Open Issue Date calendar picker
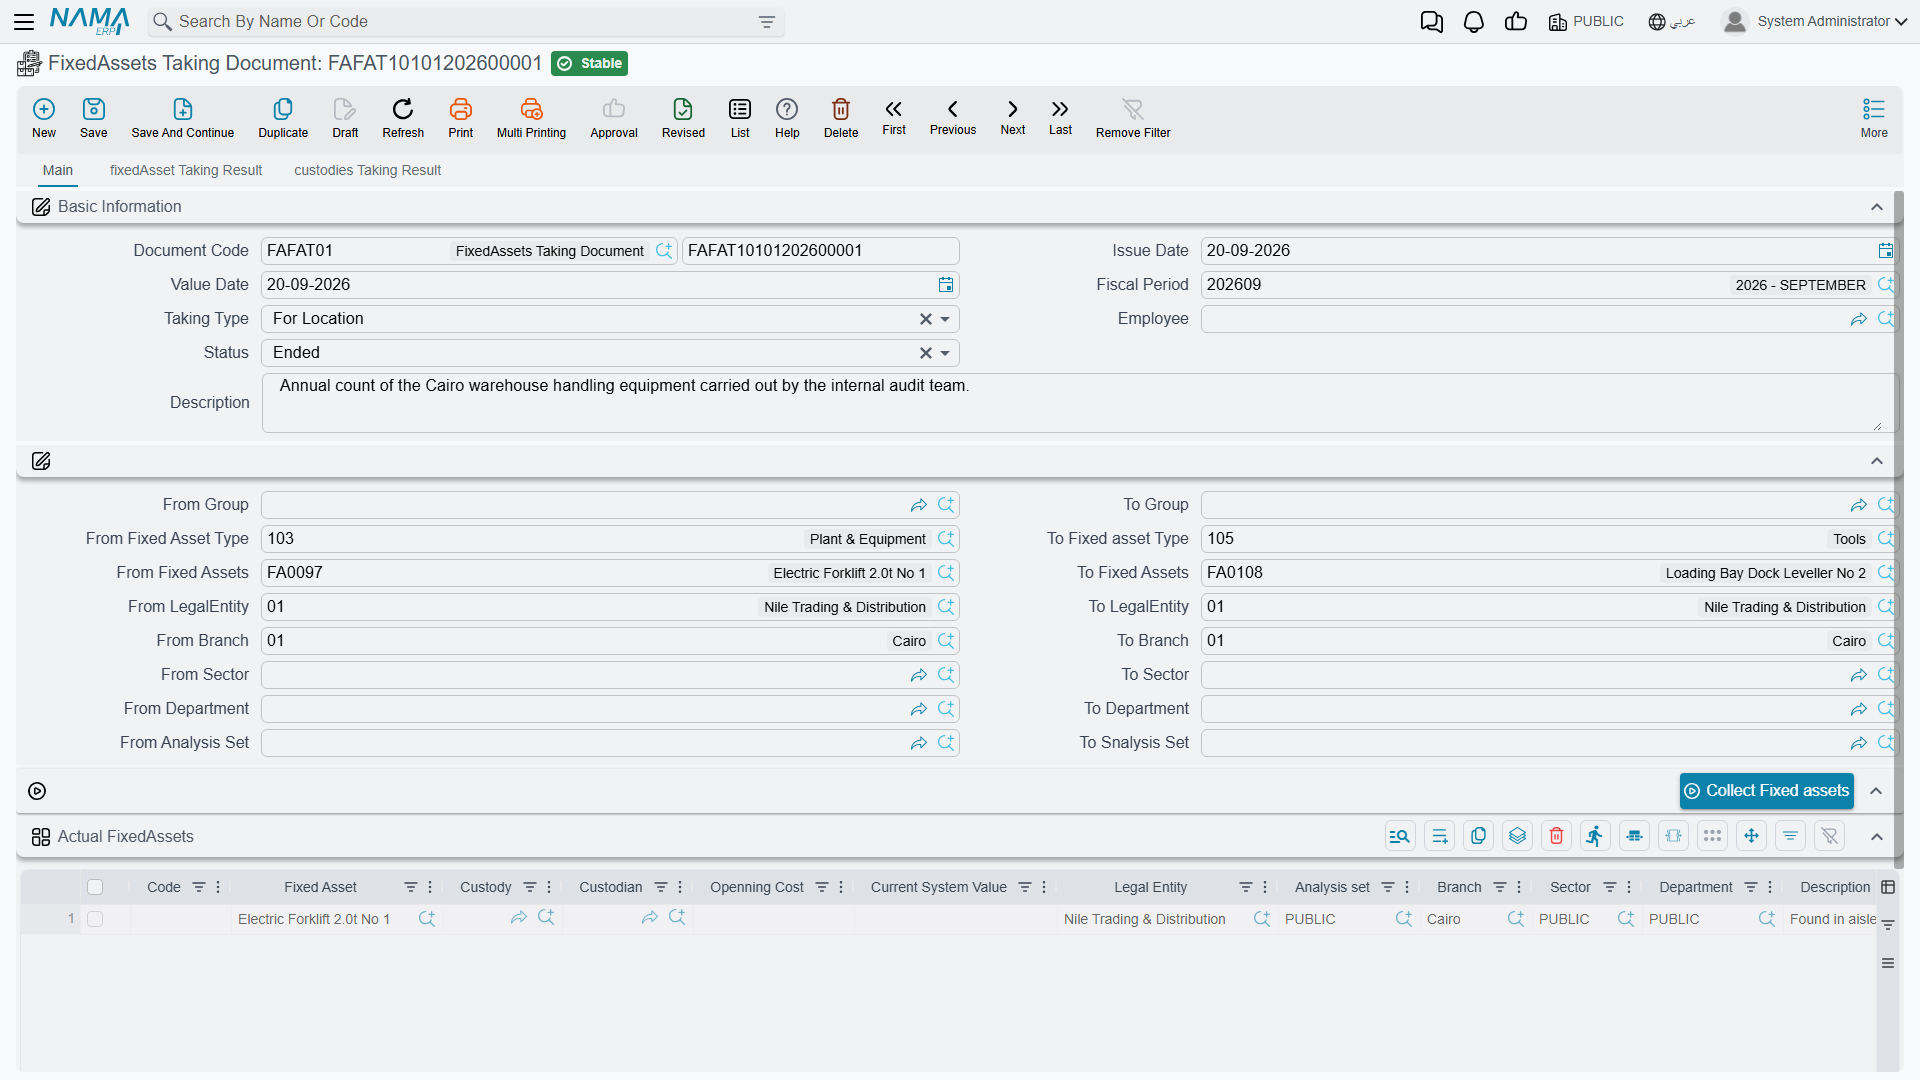Image resolution: width=1920 pixels, height=1080 pixels. pyautogui.click(x=1885, y=251)
